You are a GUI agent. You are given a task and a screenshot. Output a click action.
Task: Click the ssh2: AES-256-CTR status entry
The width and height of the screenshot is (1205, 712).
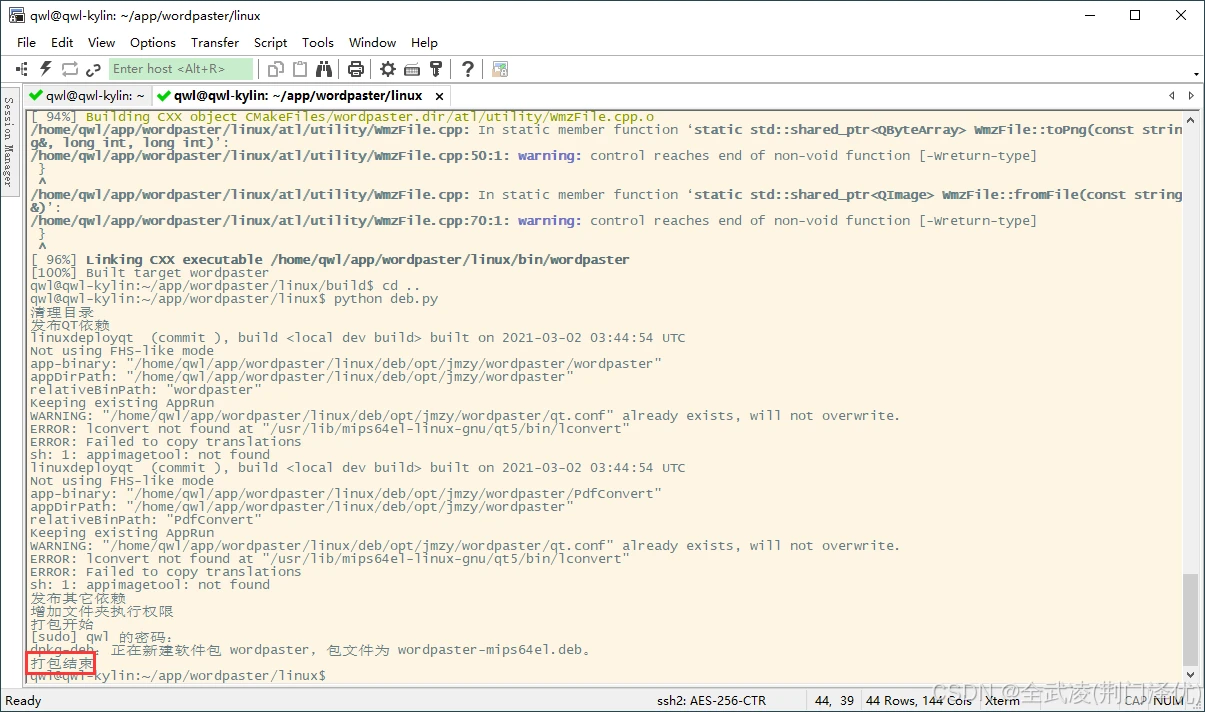tap(712, 701)
